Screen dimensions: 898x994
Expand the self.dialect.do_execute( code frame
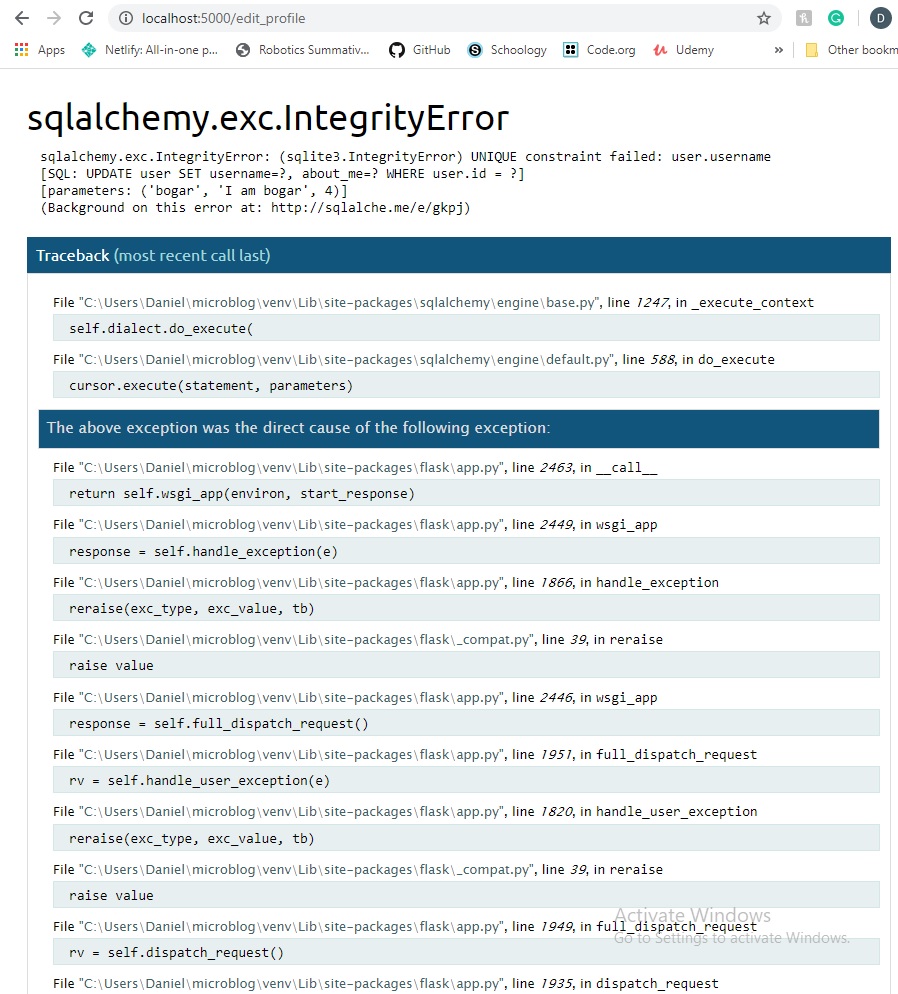[466, 328]
